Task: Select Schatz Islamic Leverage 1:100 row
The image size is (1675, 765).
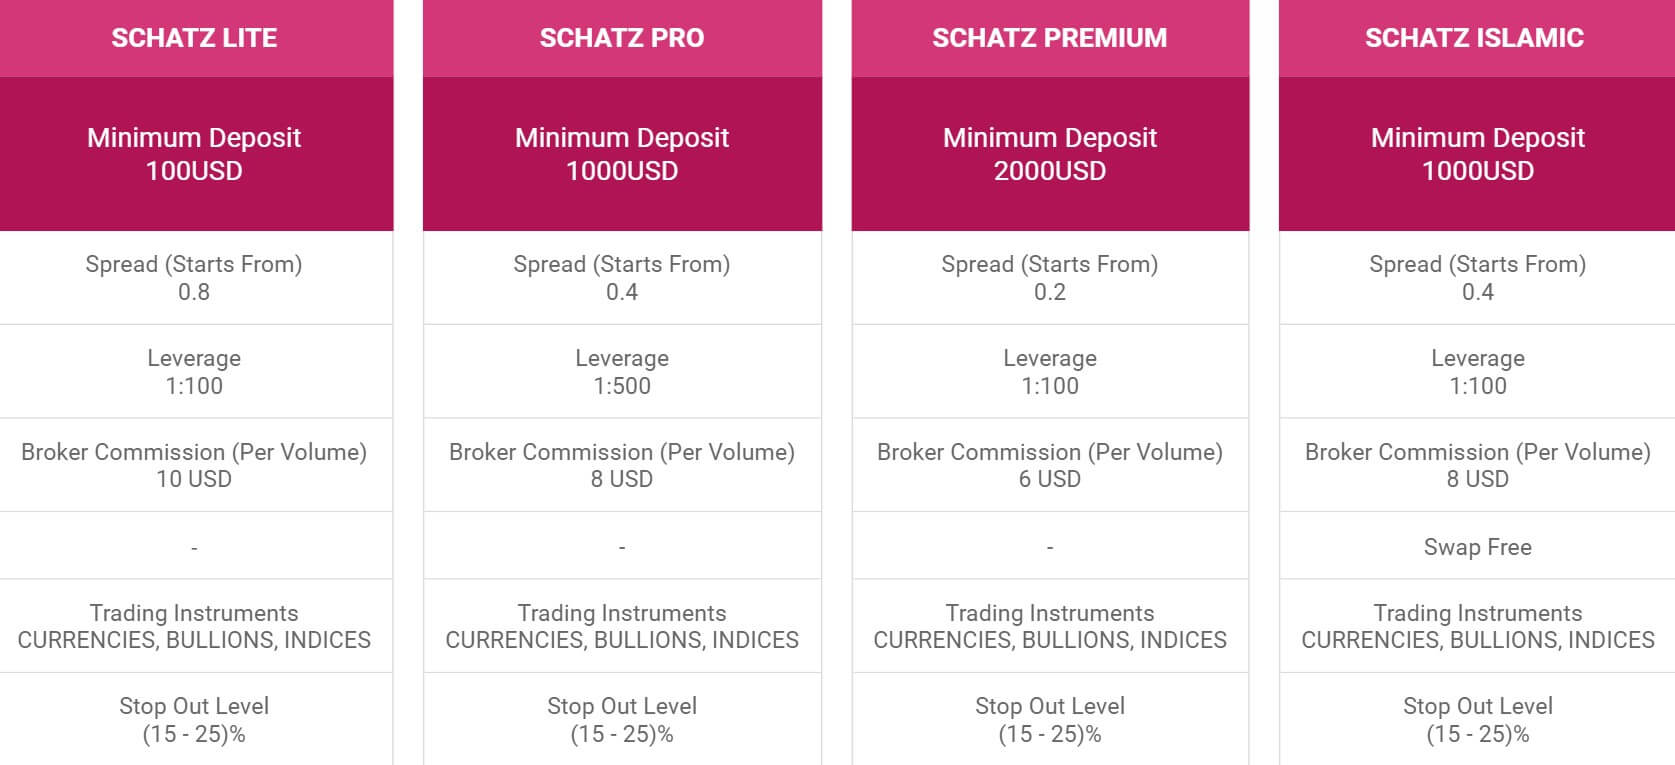Action: [x=1477, y=372]
